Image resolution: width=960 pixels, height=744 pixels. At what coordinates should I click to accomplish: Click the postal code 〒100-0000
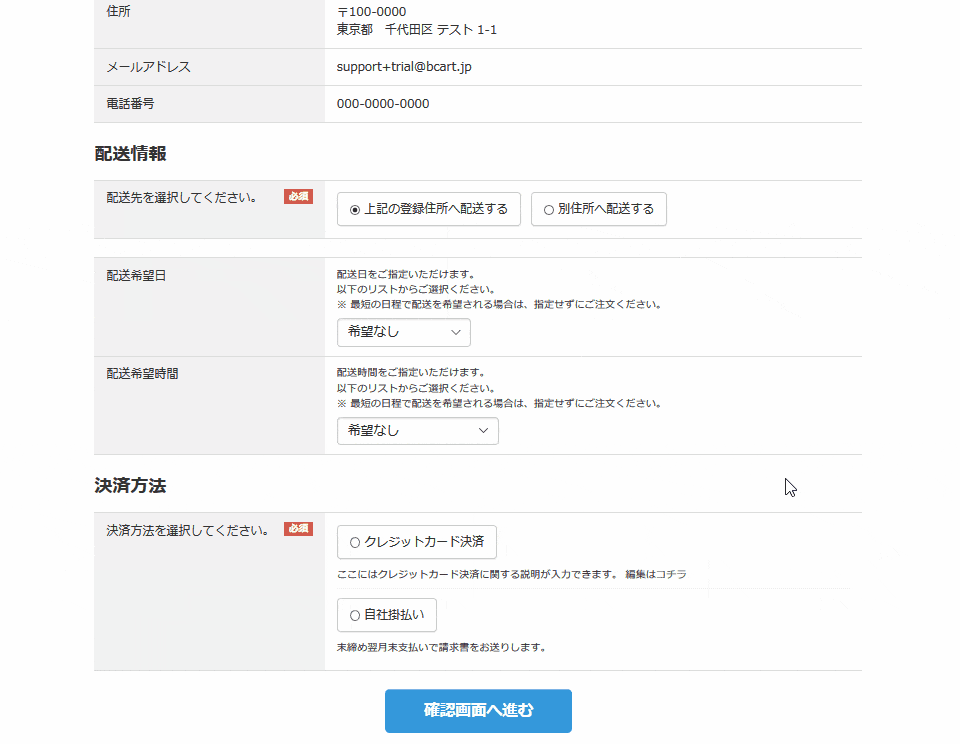coord(372,12)
